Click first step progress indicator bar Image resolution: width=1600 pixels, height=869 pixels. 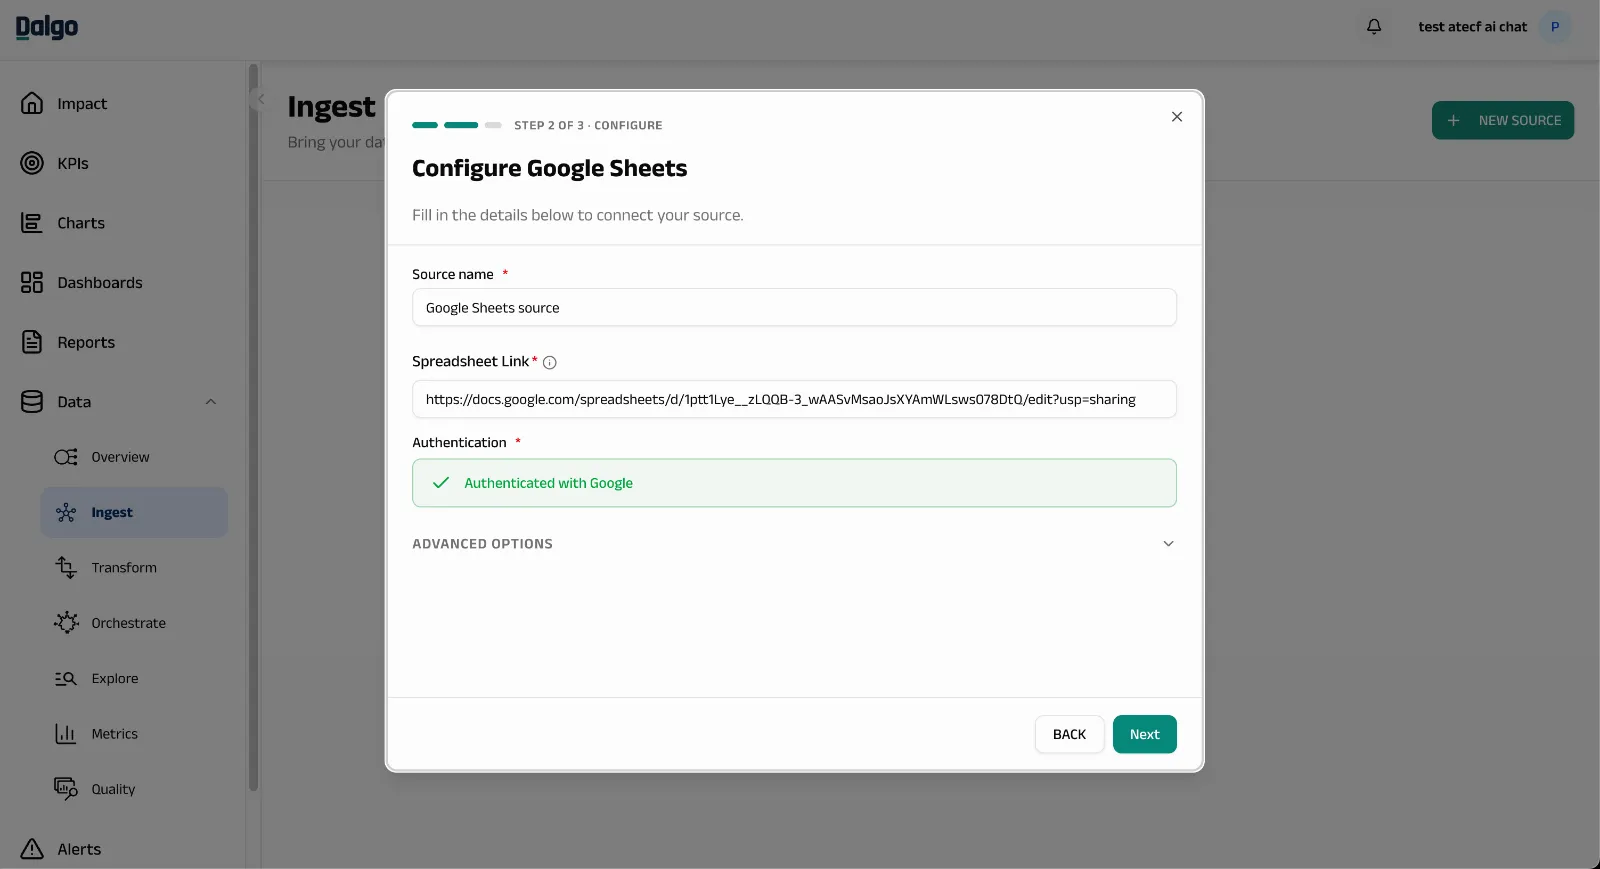pyautogui.click(x=425, y=125)
